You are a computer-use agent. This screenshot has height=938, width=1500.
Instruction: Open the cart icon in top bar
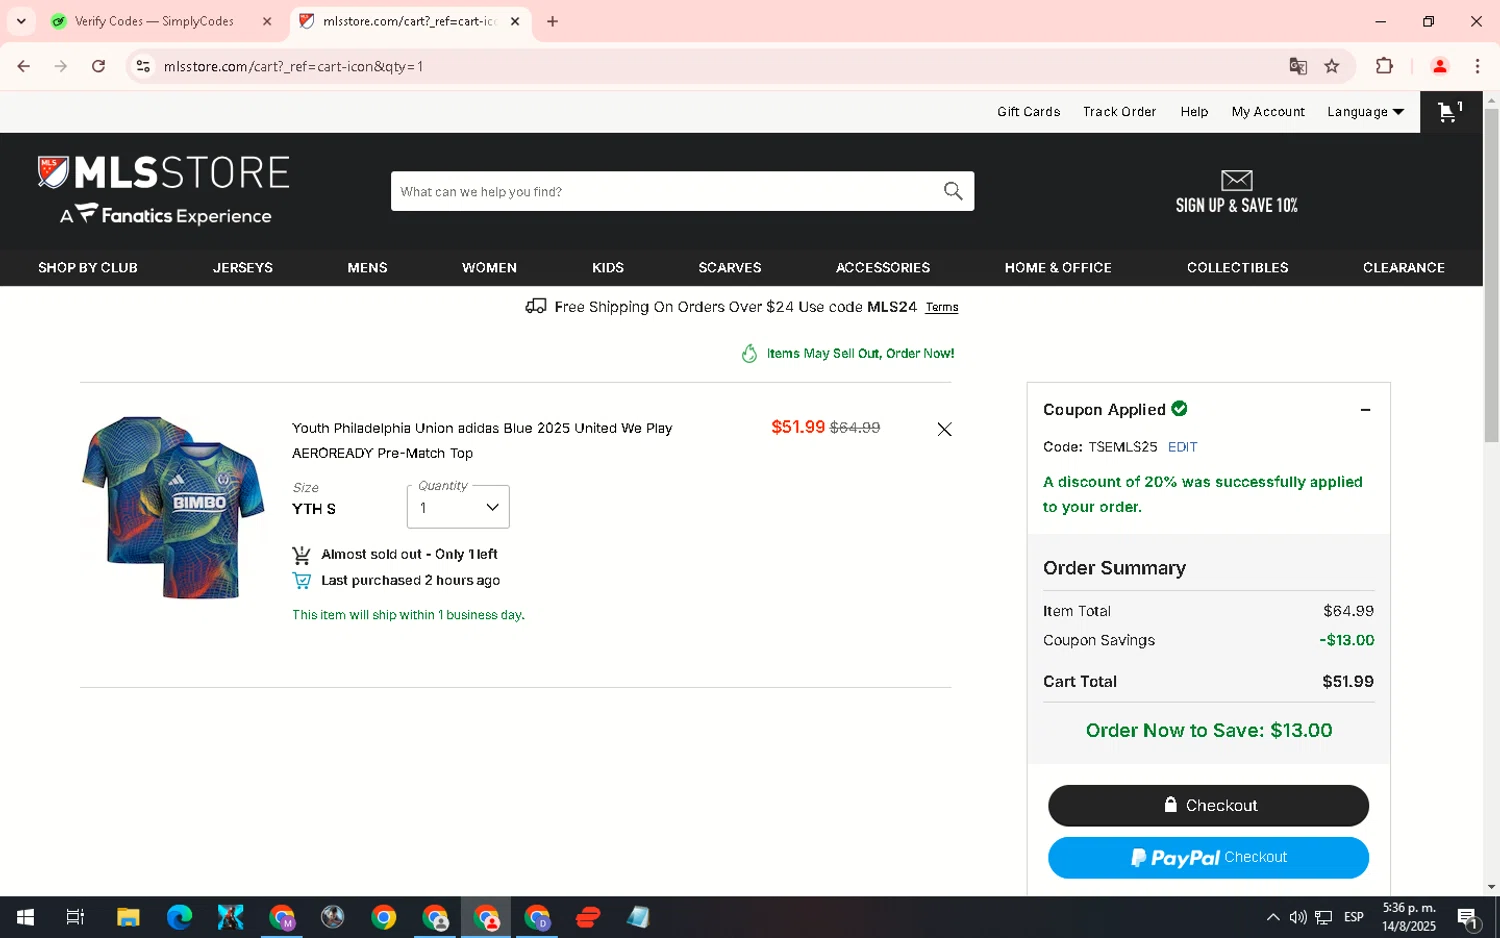coord(1450,112)
